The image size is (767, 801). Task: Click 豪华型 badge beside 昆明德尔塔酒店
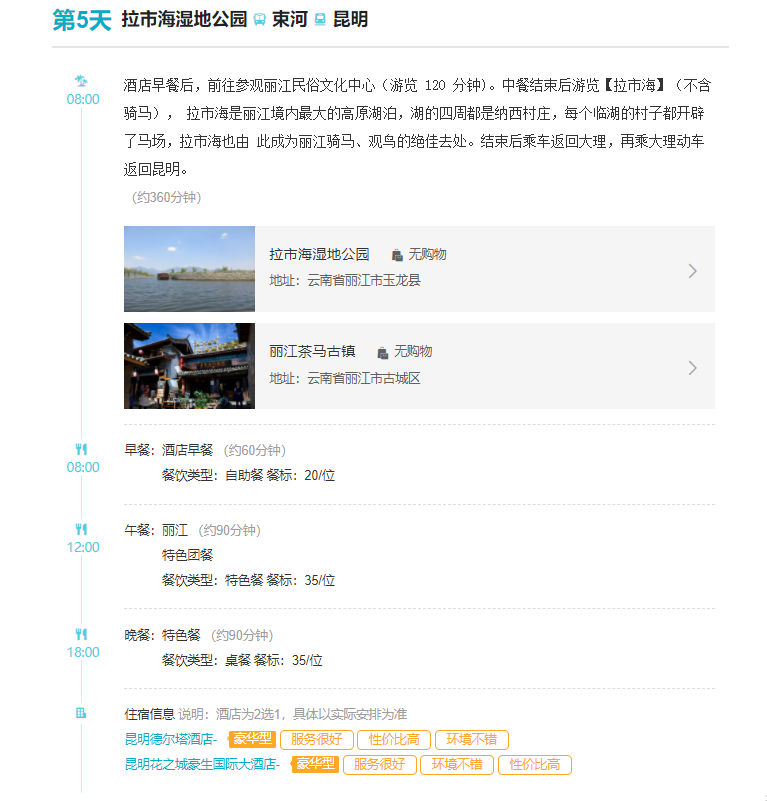coord(252,740)
